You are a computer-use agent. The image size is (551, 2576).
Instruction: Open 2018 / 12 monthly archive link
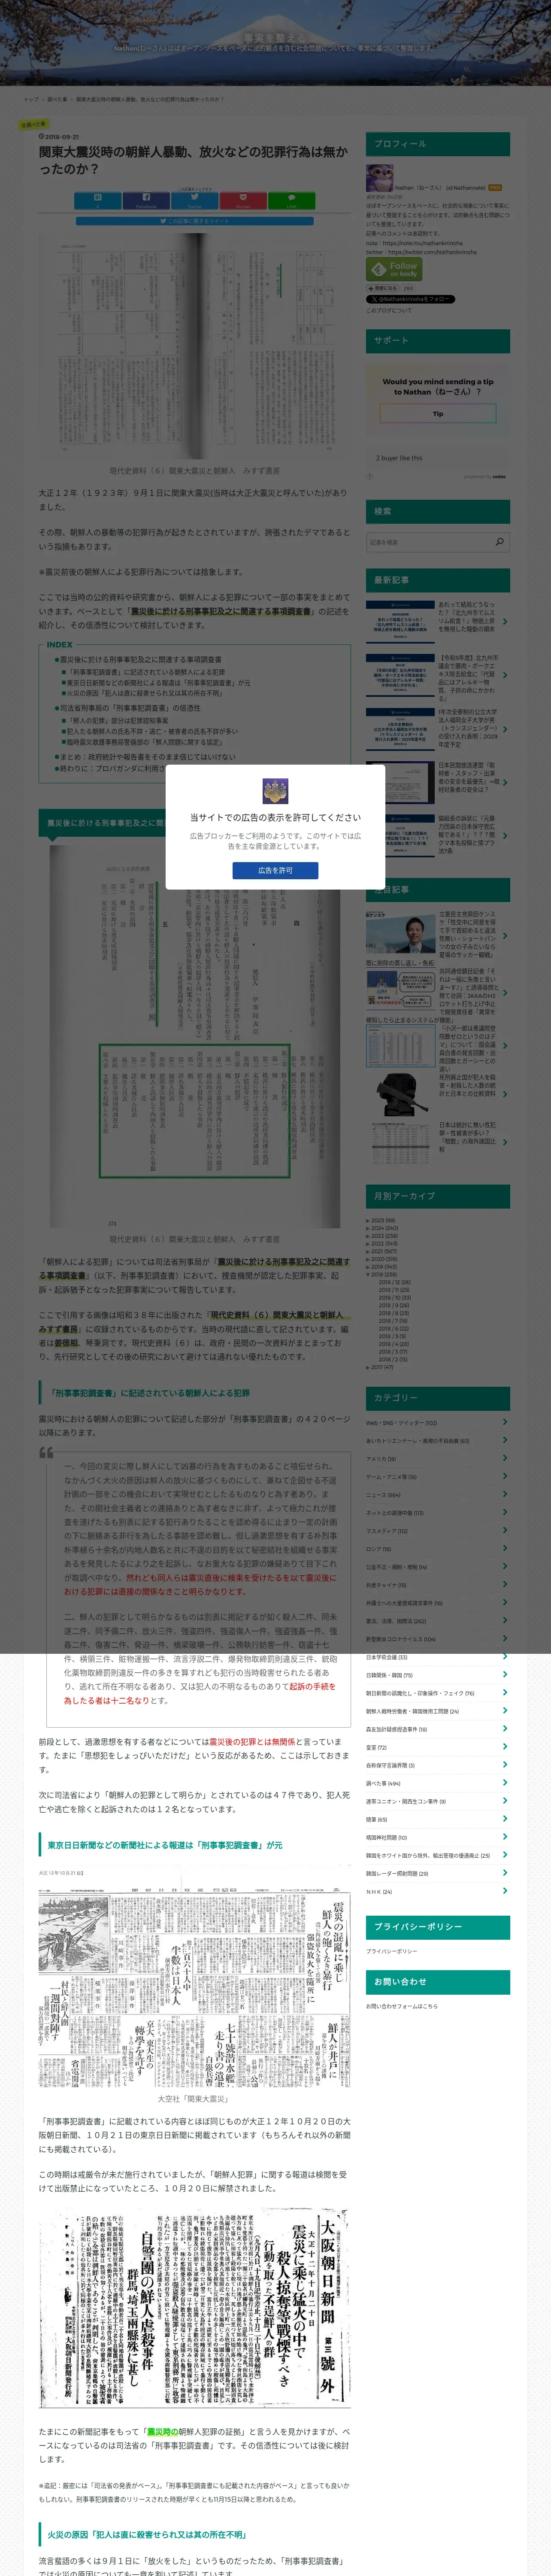point(394,1282)
